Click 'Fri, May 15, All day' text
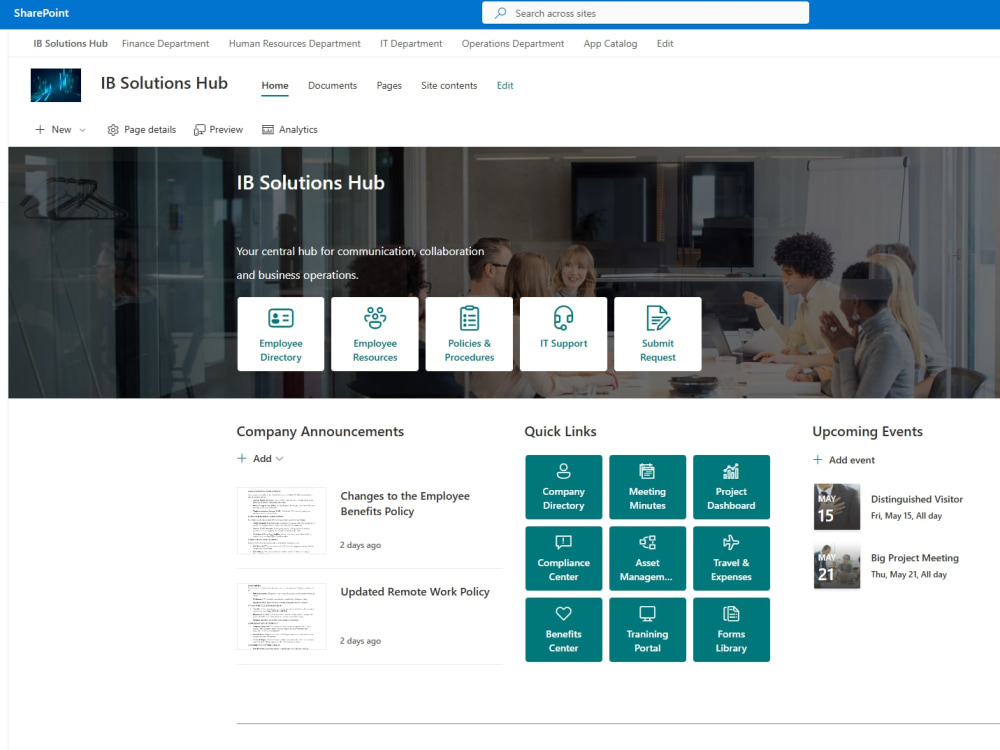The width and height of the screenshot is (1000, 750). pyautogui.click(x=906, y=516)
